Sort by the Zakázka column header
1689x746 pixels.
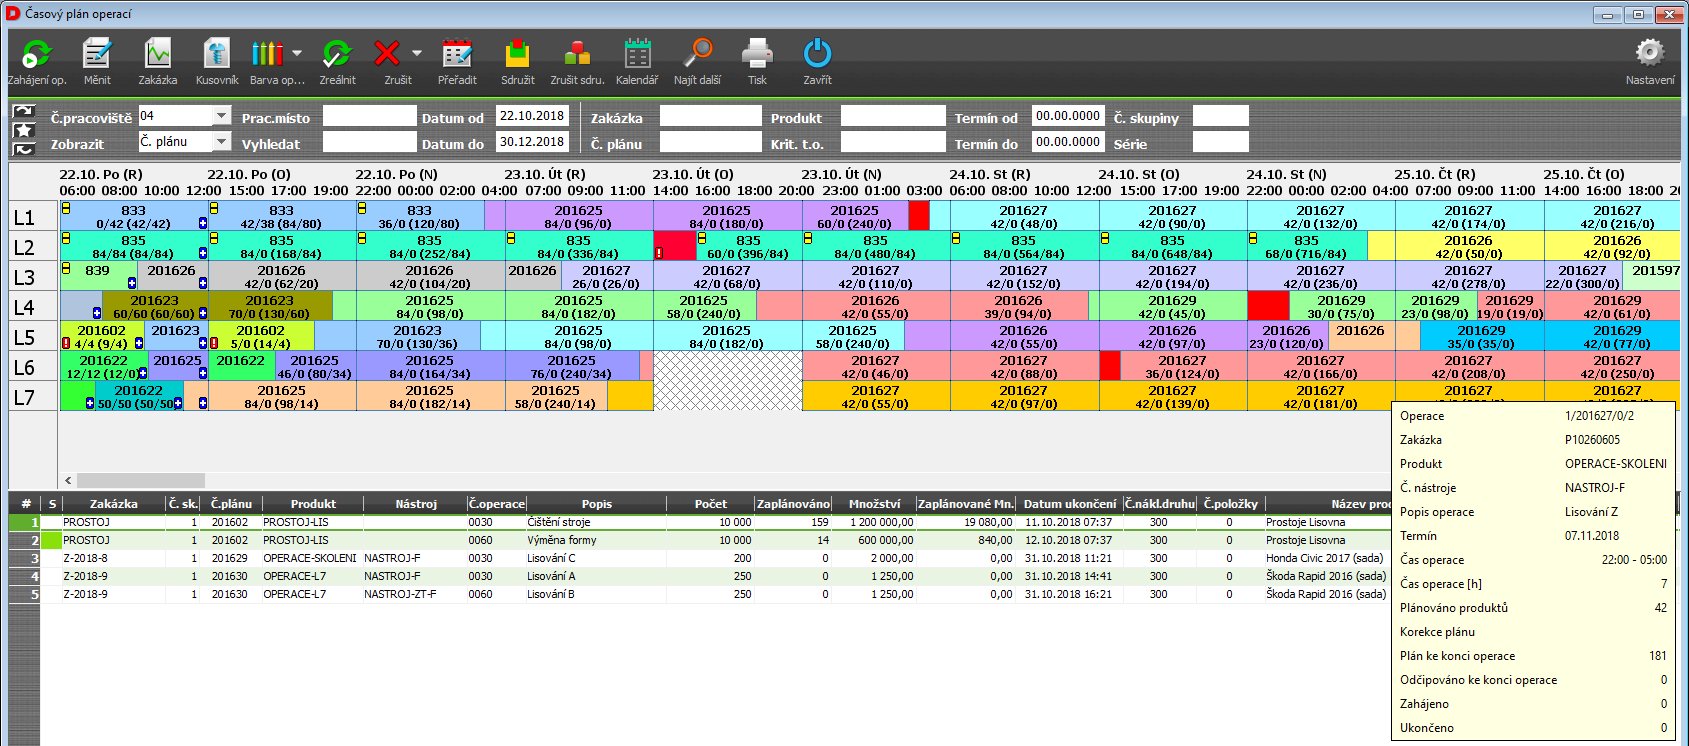pyautogui.click(x=113, y=504)
